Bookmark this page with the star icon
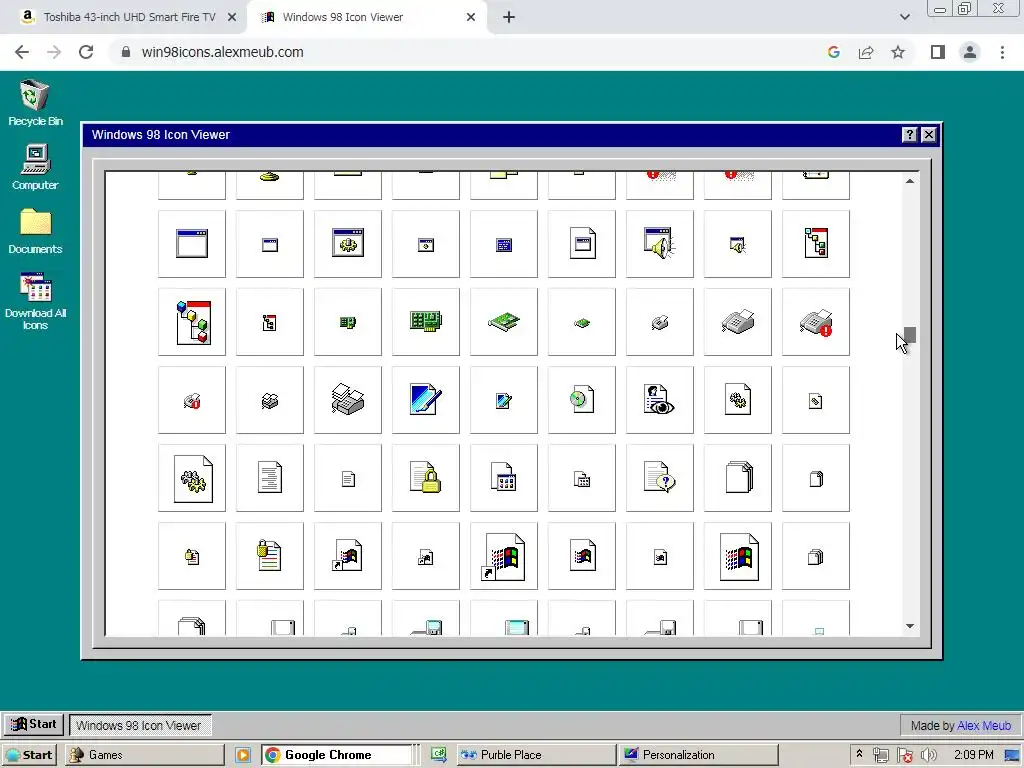 [898, 52]
